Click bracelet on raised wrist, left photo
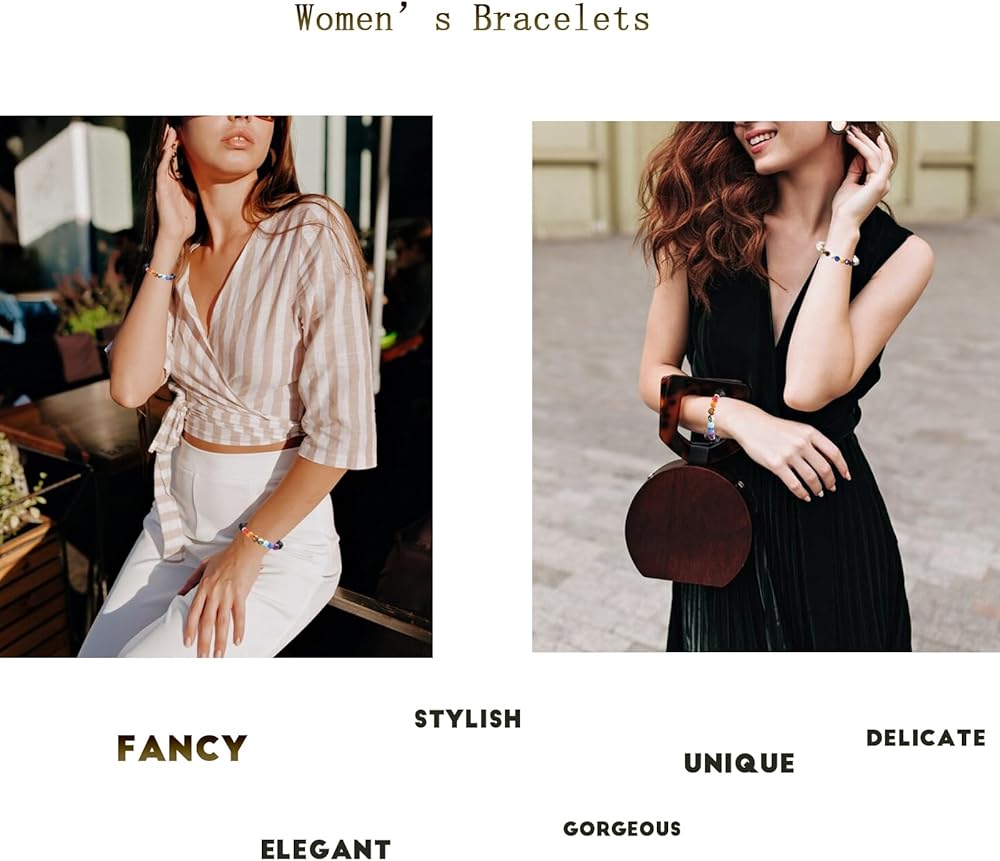Screen dimensions: 1000x861 159,273
